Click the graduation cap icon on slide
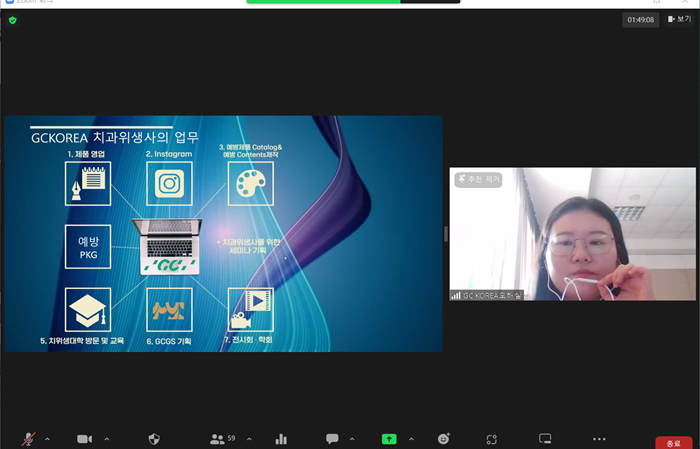The height and width of the screenshot is (449, 700). pos(88,310)
